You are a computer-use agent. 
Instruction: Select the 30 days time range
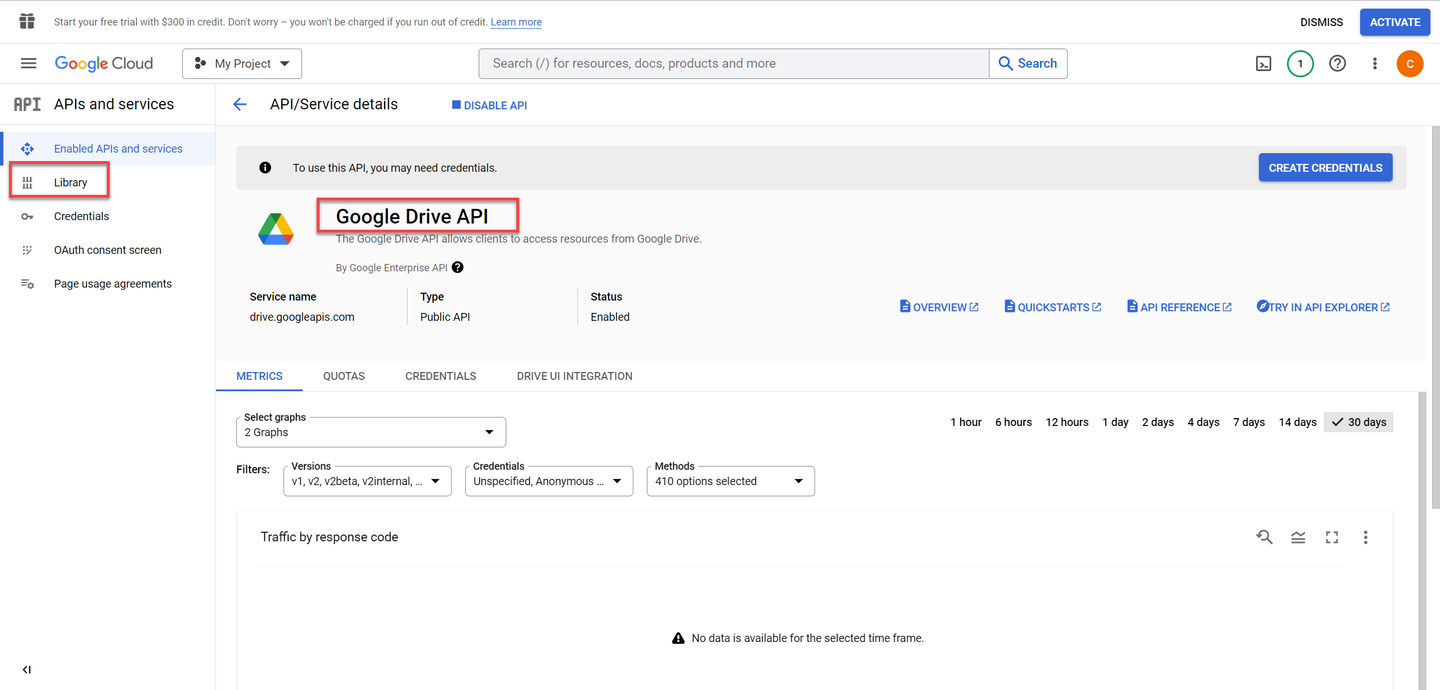[x=1358, y=422]
